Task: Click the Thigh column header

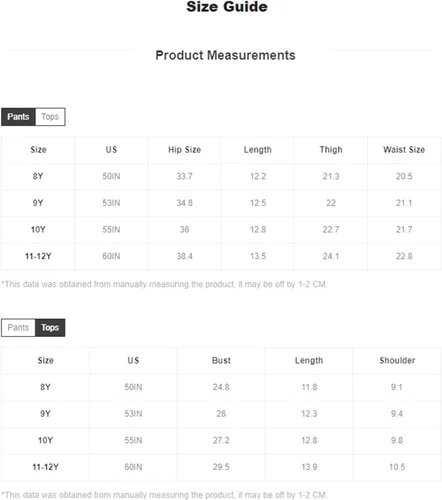Action: 331,150
